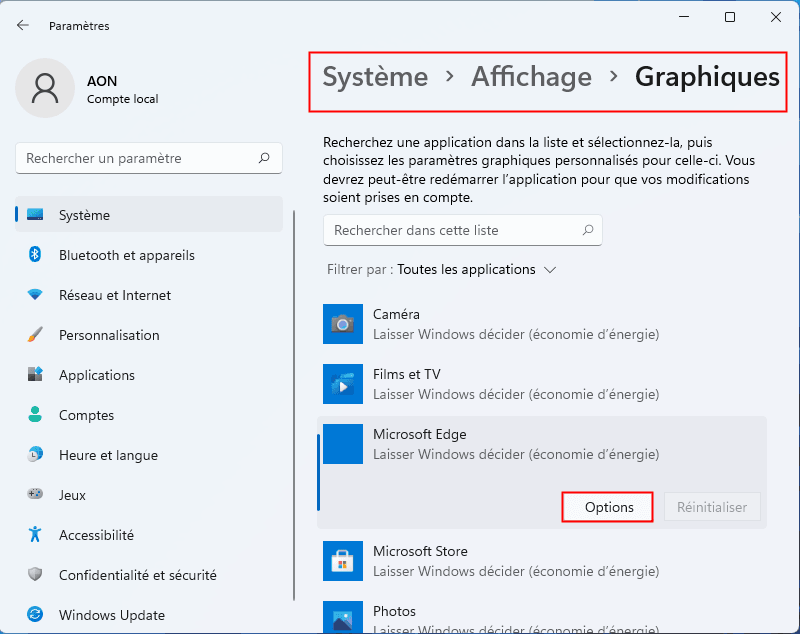Click the Réseau et Internet wifi icon
800x634 pixels.
(x=35, y=295)
